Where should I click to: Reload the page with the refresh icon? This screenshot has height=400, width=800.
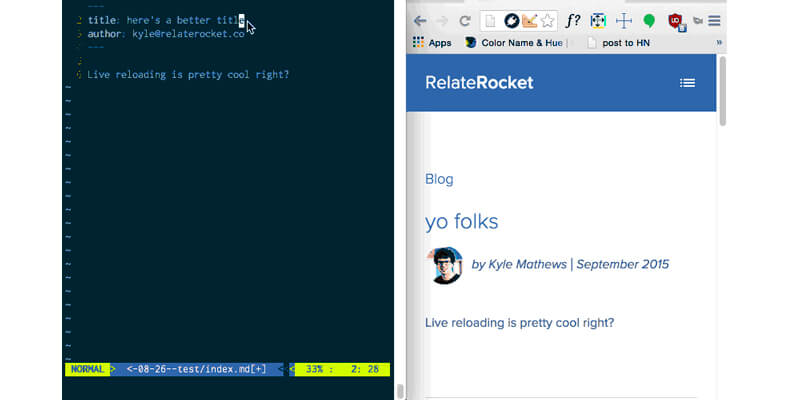465,21
